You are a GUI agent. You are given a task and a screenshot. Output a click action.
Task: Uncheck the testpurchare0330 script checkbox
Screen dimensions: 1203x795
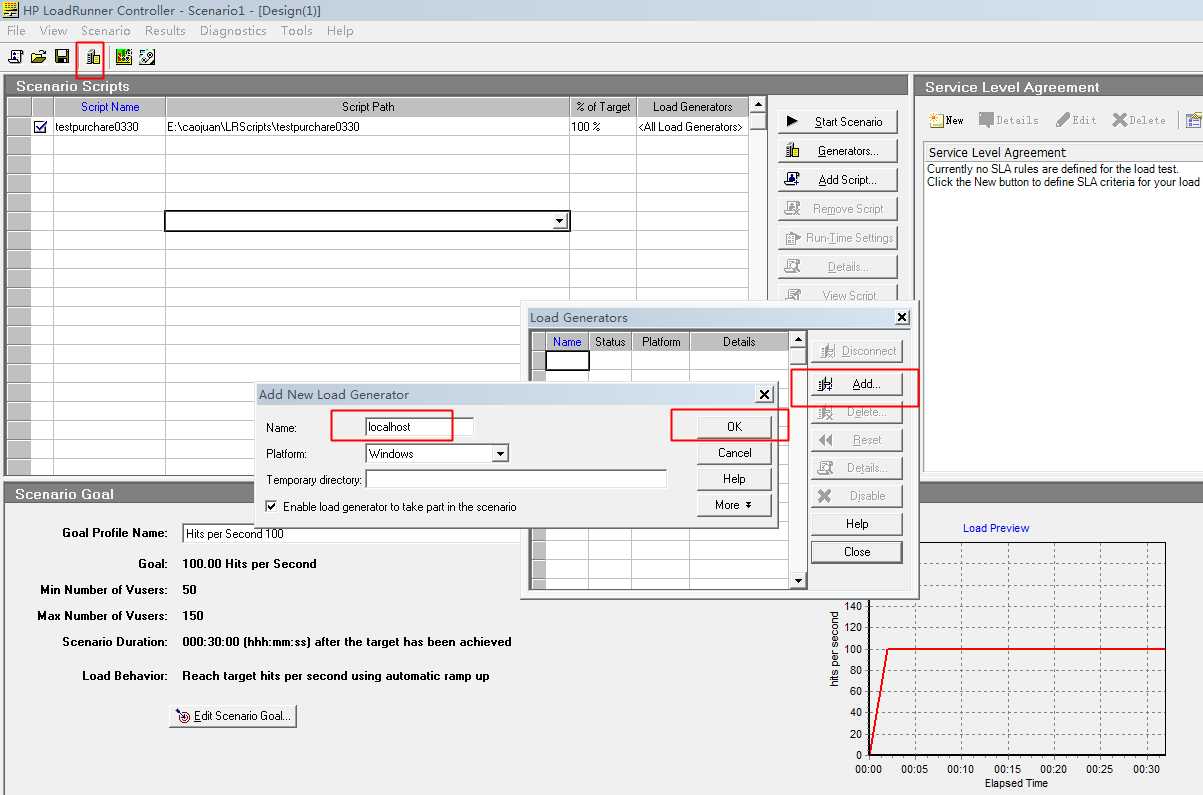[41, 127]
